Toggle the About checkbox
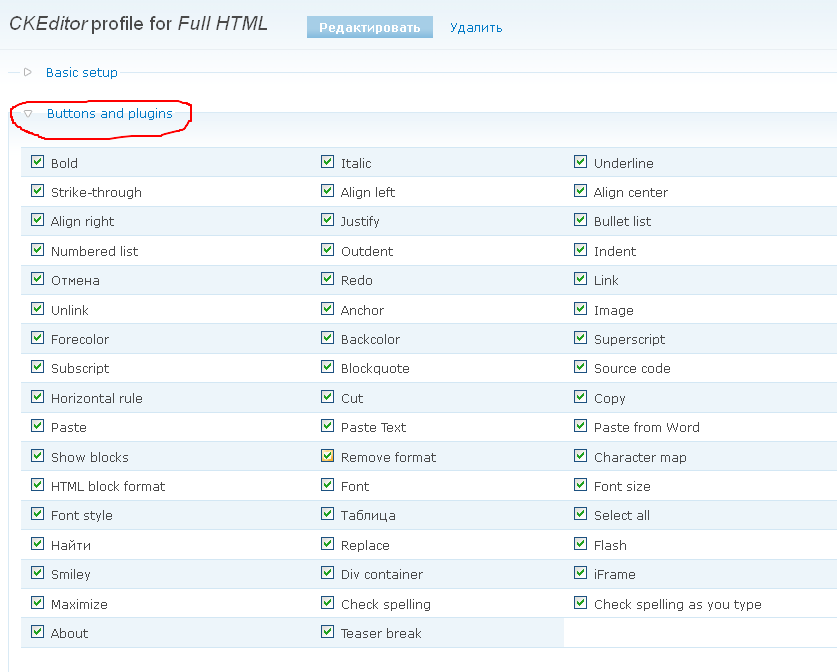The width and height of the screenshot is (837, 672). (37, 631)
